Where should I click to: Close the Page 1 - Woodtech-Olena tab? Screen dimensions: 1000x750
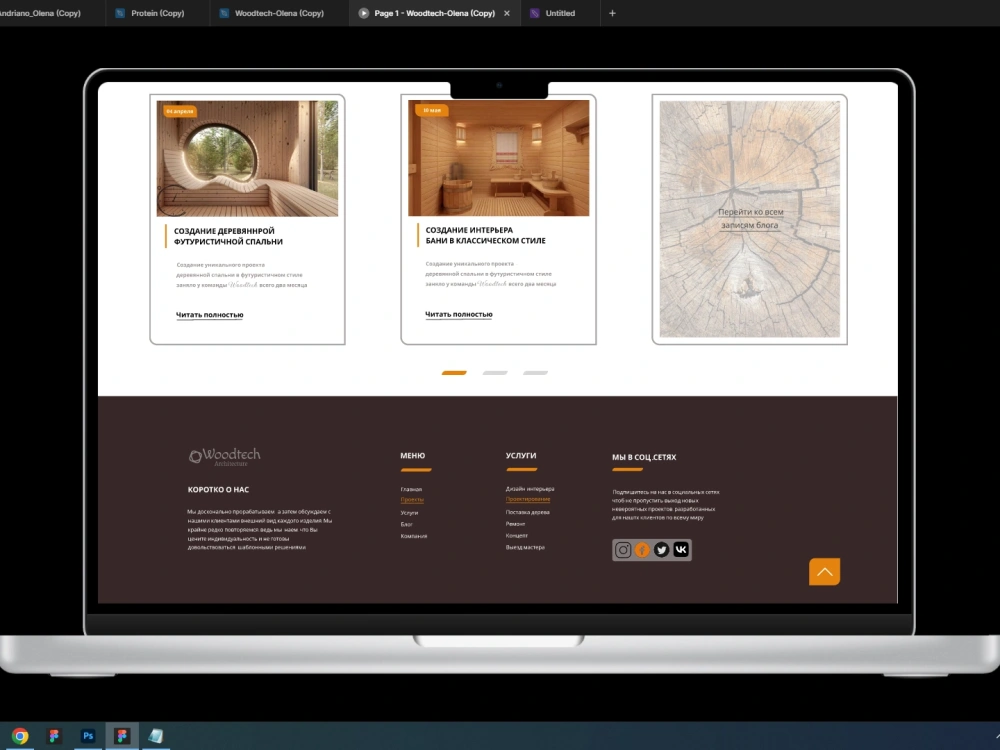507,13
